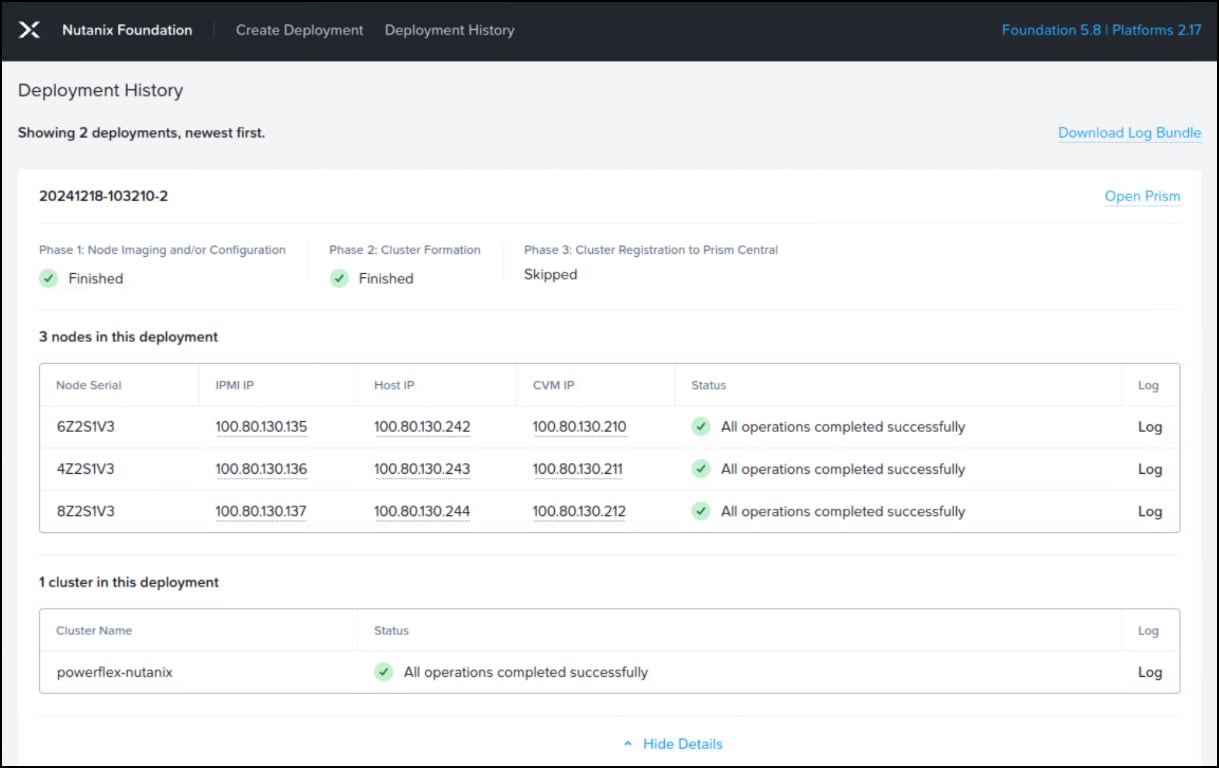Click the '1 cluster in this deployment' heading
The image size is (1219, 768).
coord(129,582)
